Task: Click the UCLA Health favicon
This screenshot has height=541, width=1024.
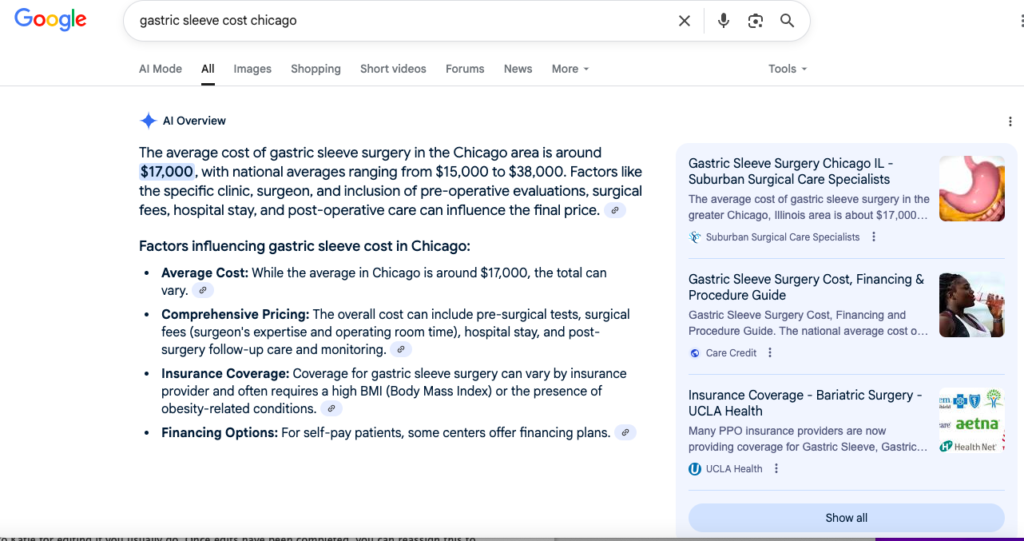Action: point(695,468)
